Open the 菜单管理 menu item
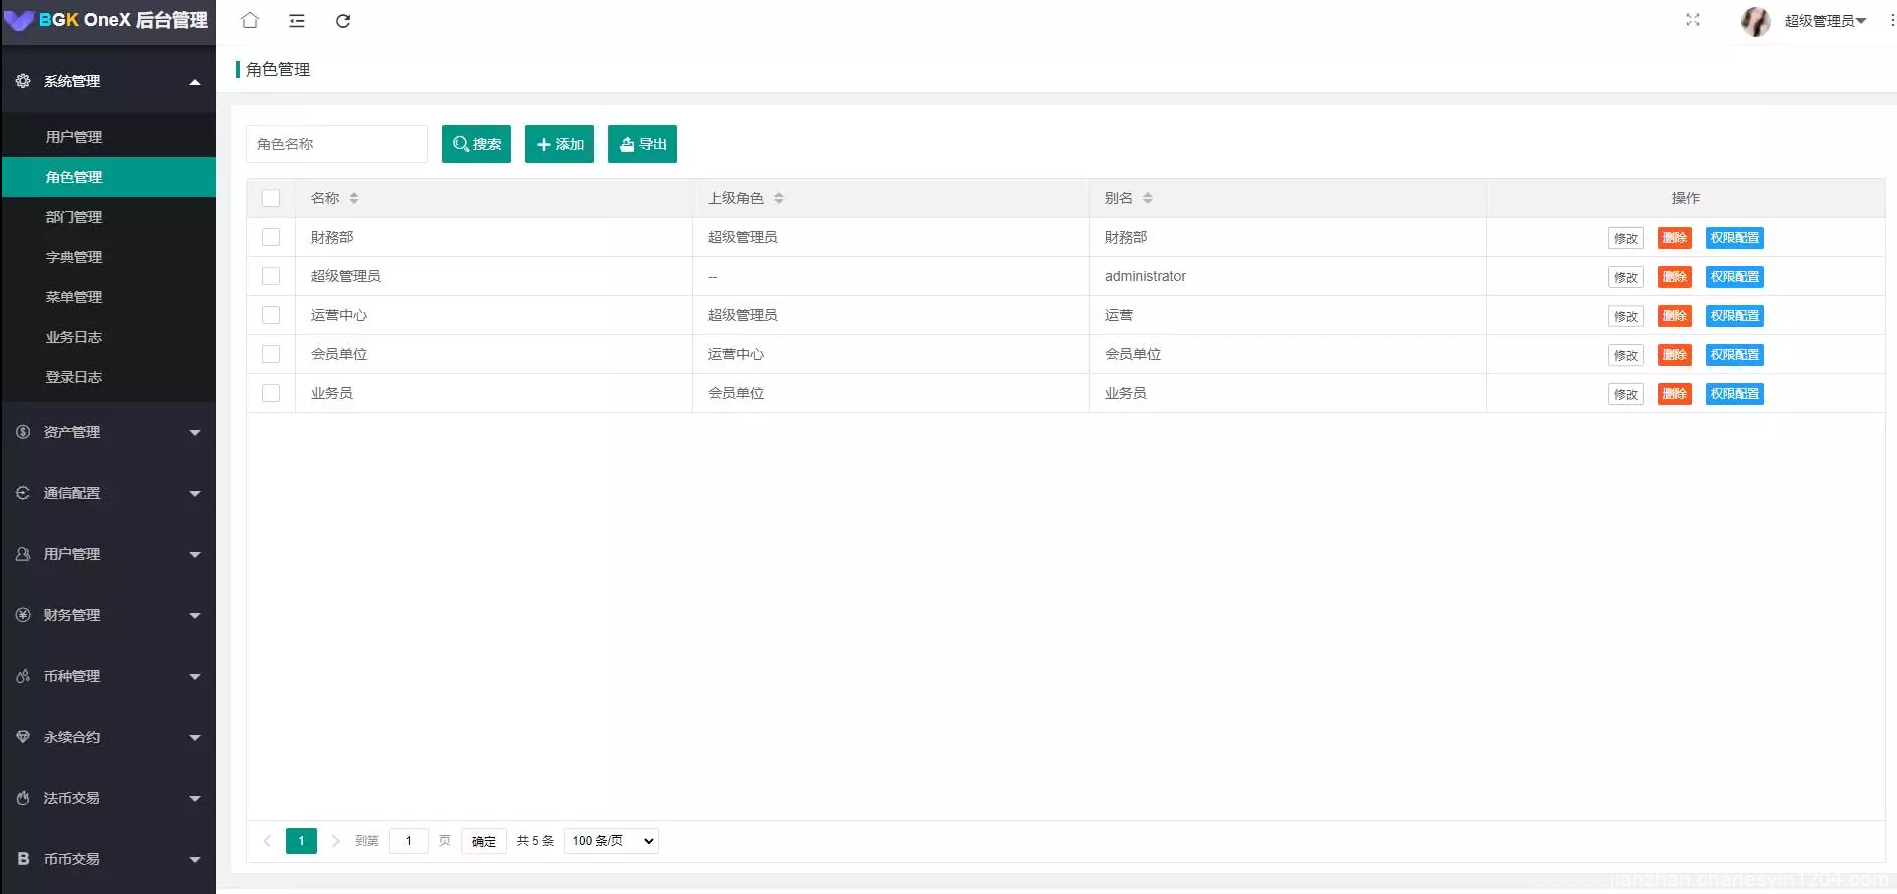This screenshot has width=1897, height=894. tap(108, 297)
